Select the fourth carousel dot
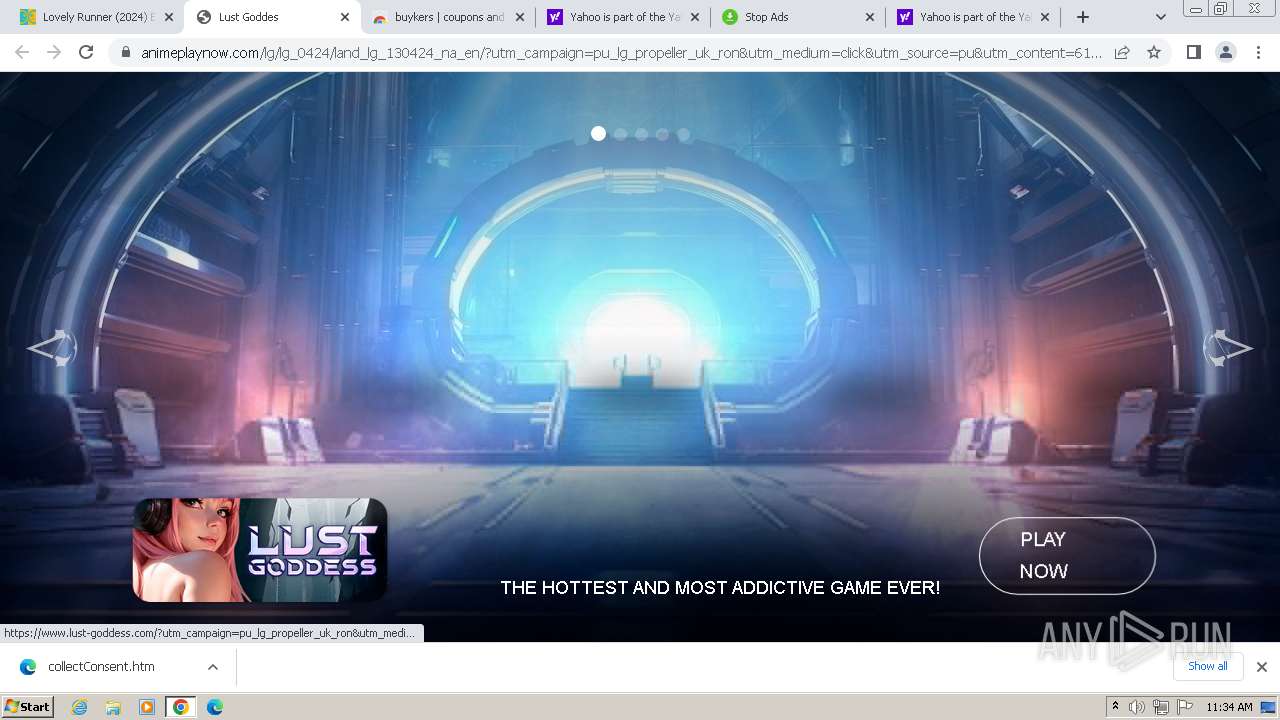Image resolution: width=1280 pixels, height=720 pixels. pyautogui.click(x=662, y=134)
